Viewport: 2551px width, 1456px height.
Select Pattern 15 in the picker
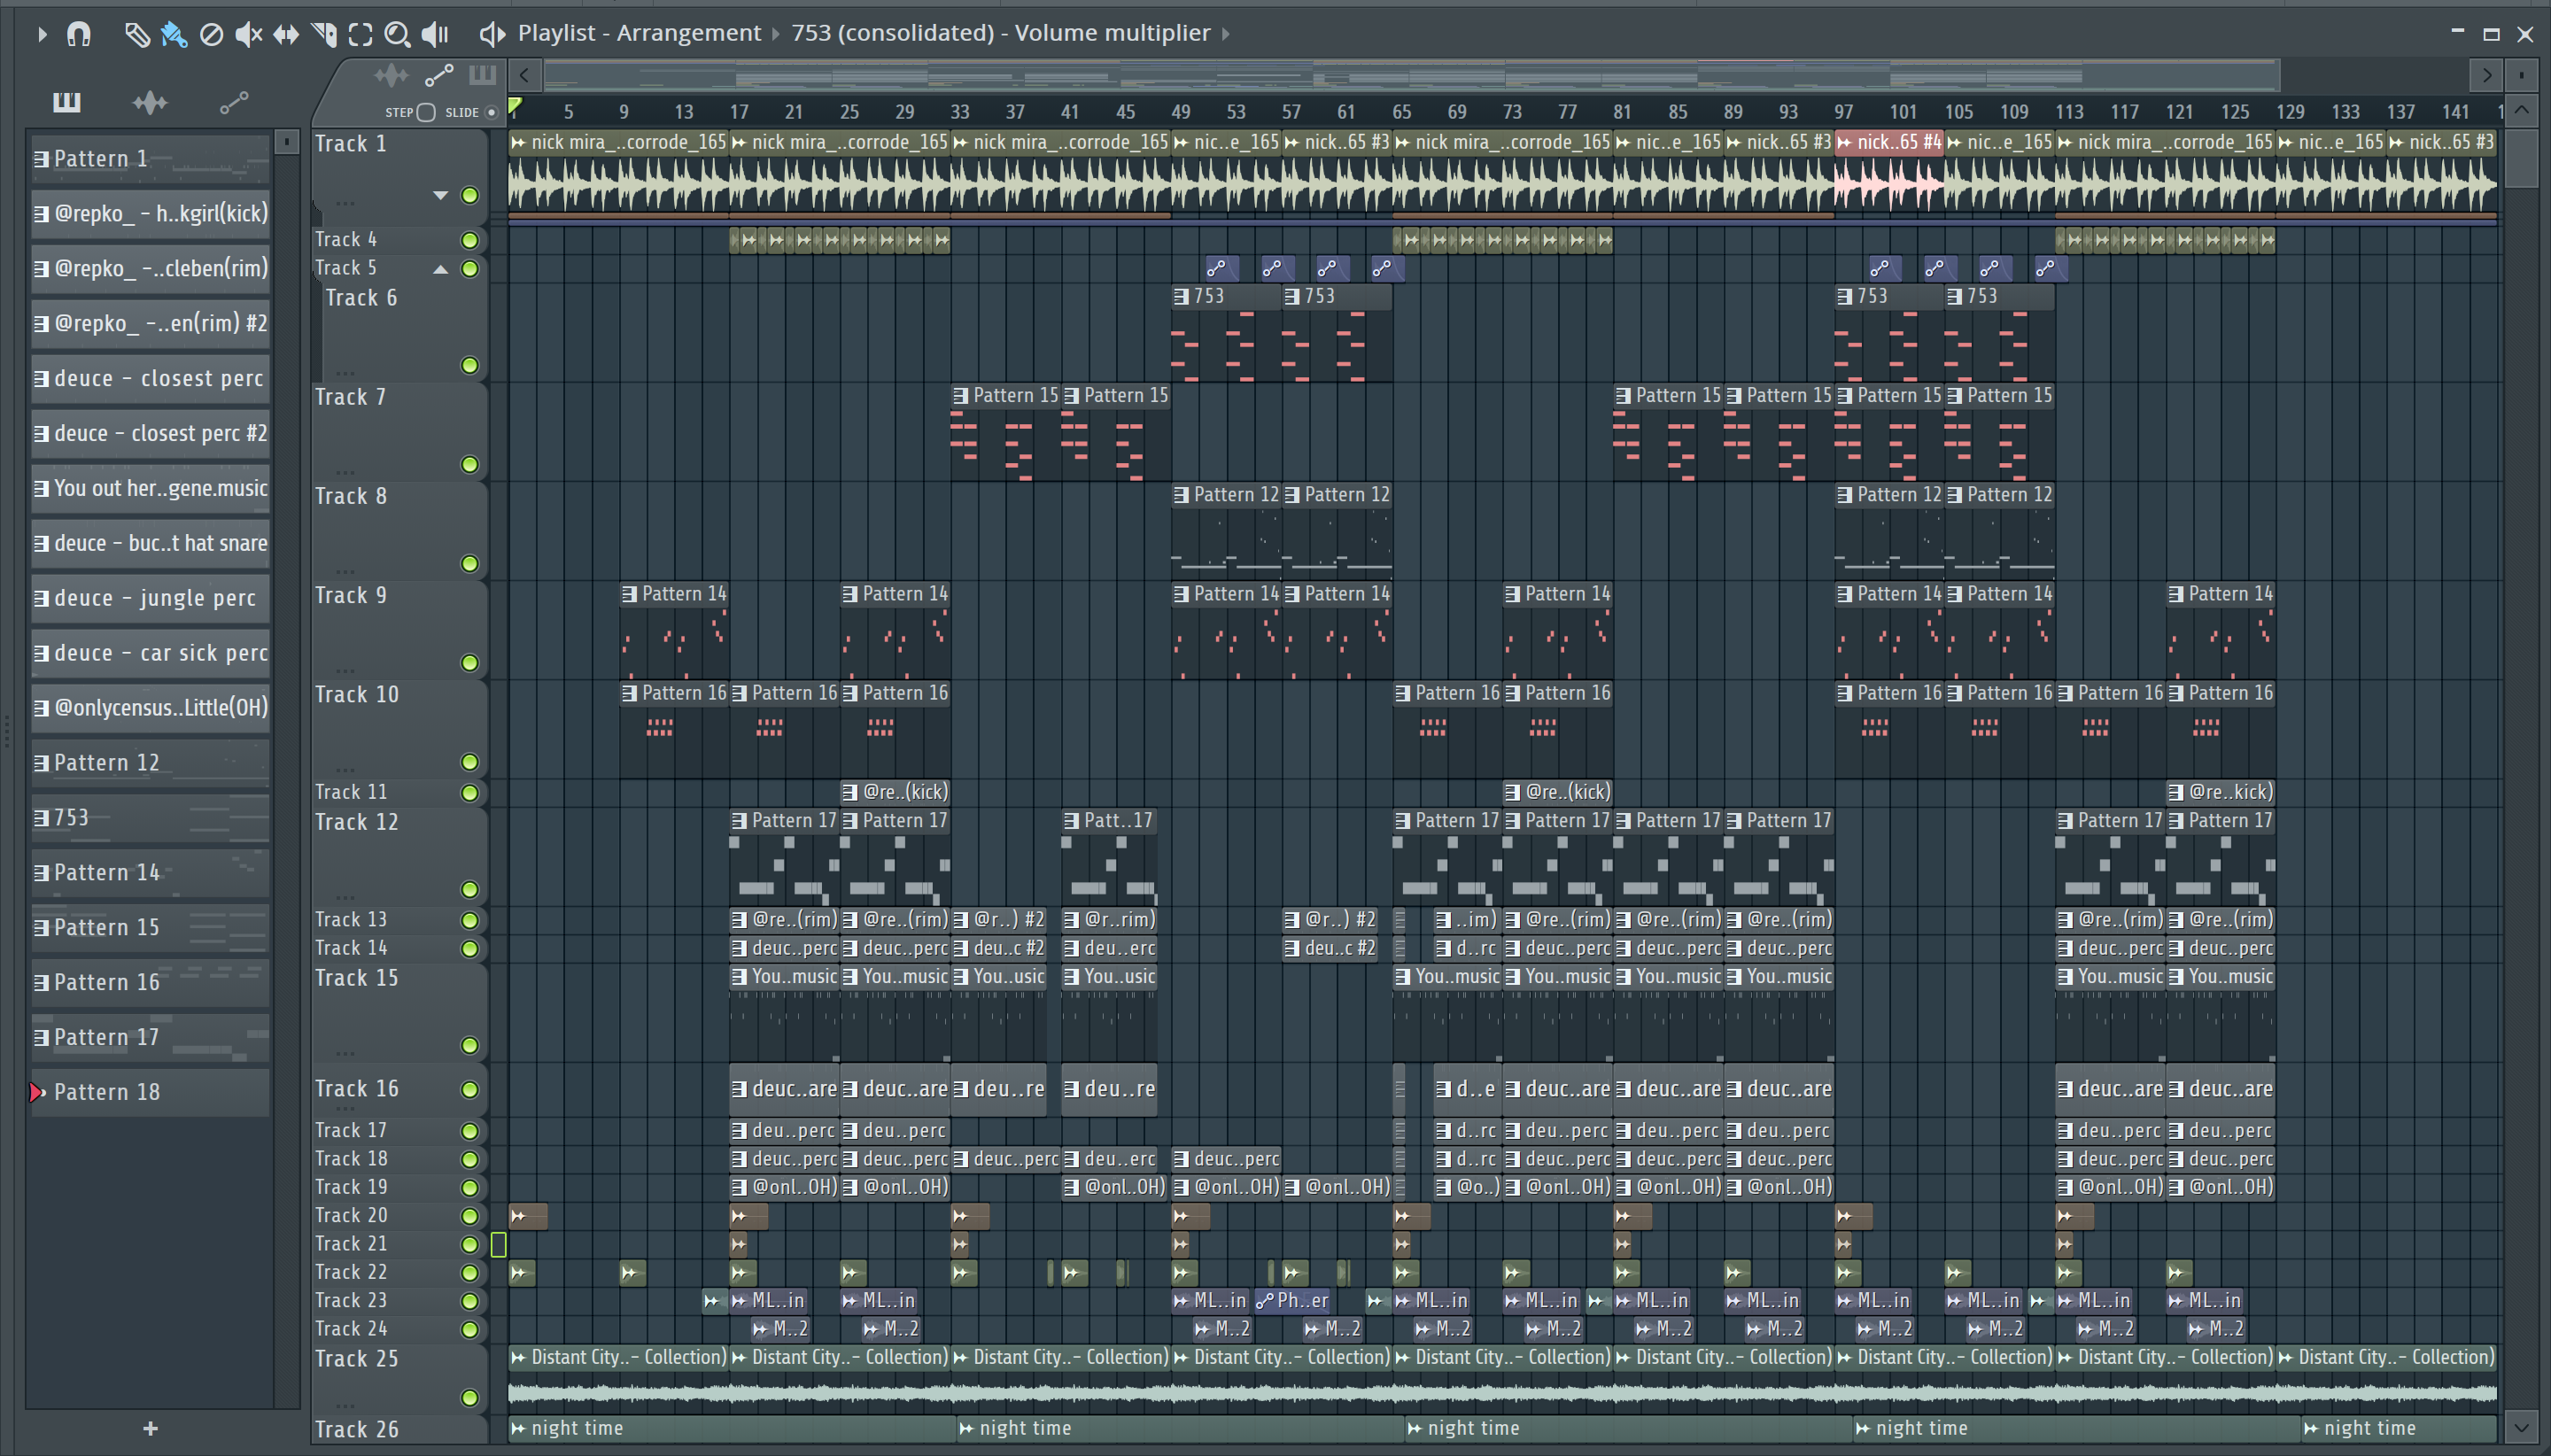150,927
